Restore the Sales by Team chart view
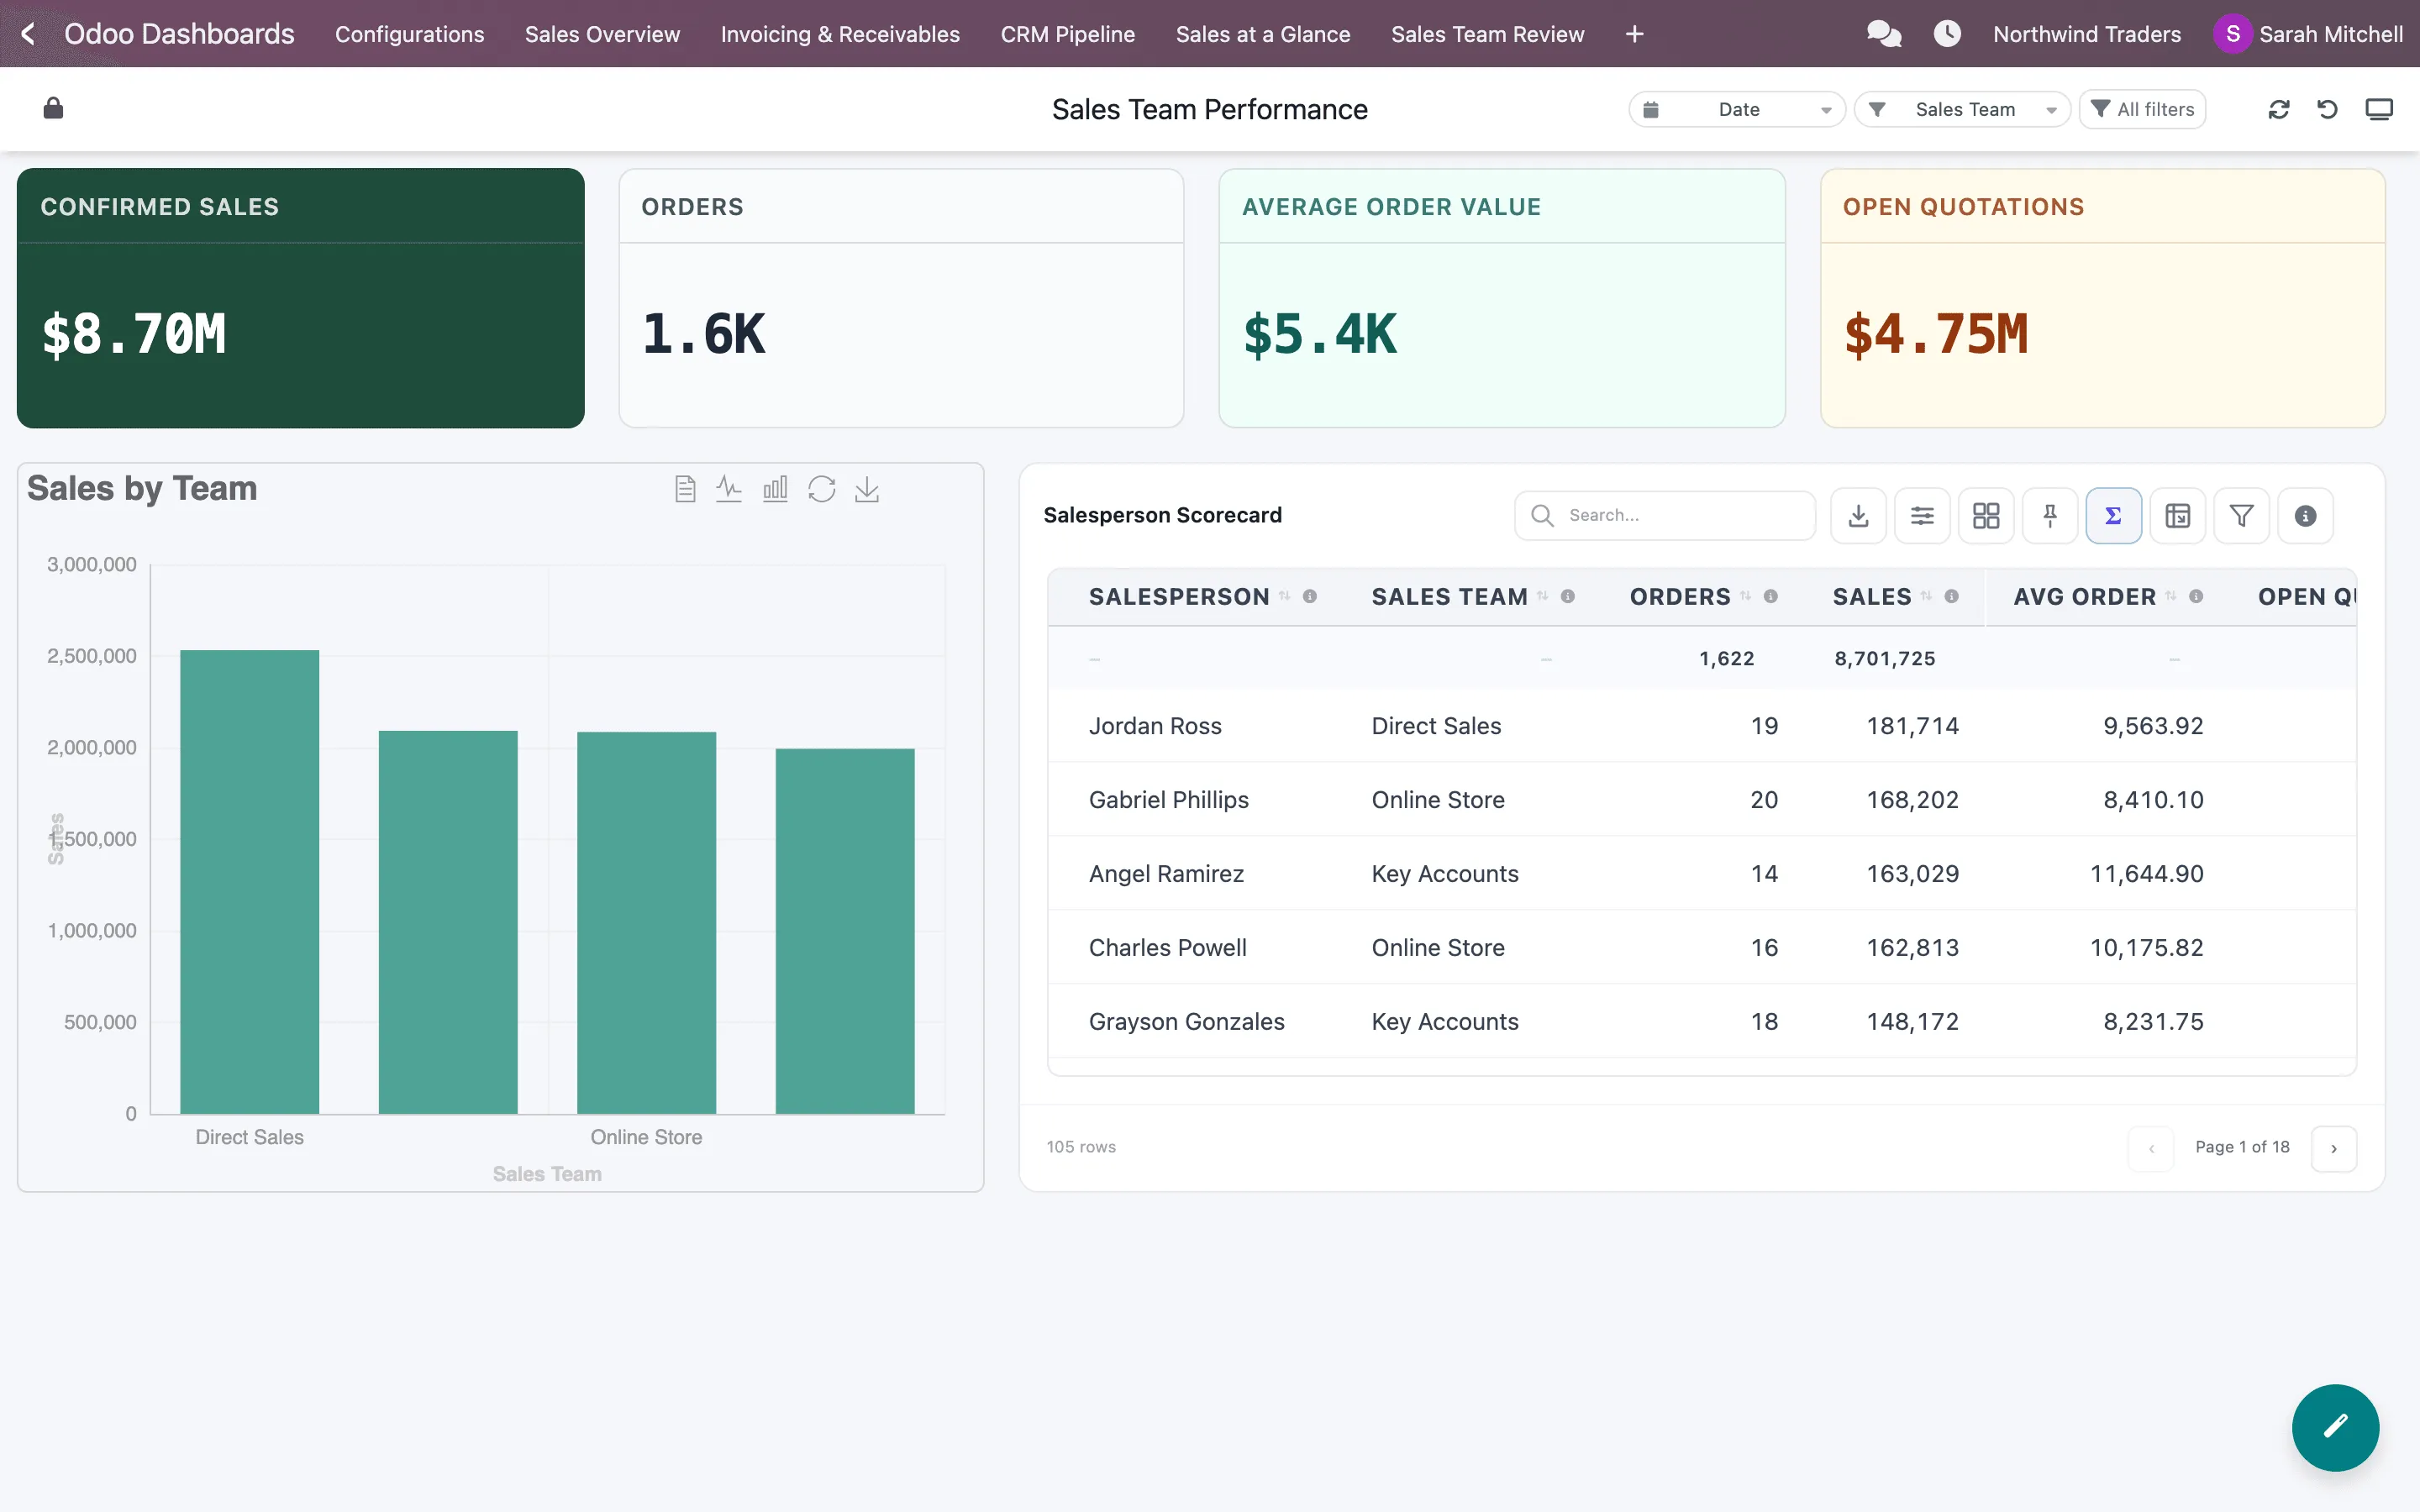Screen dimensions: 2420x1512 (x=822, y=489)
